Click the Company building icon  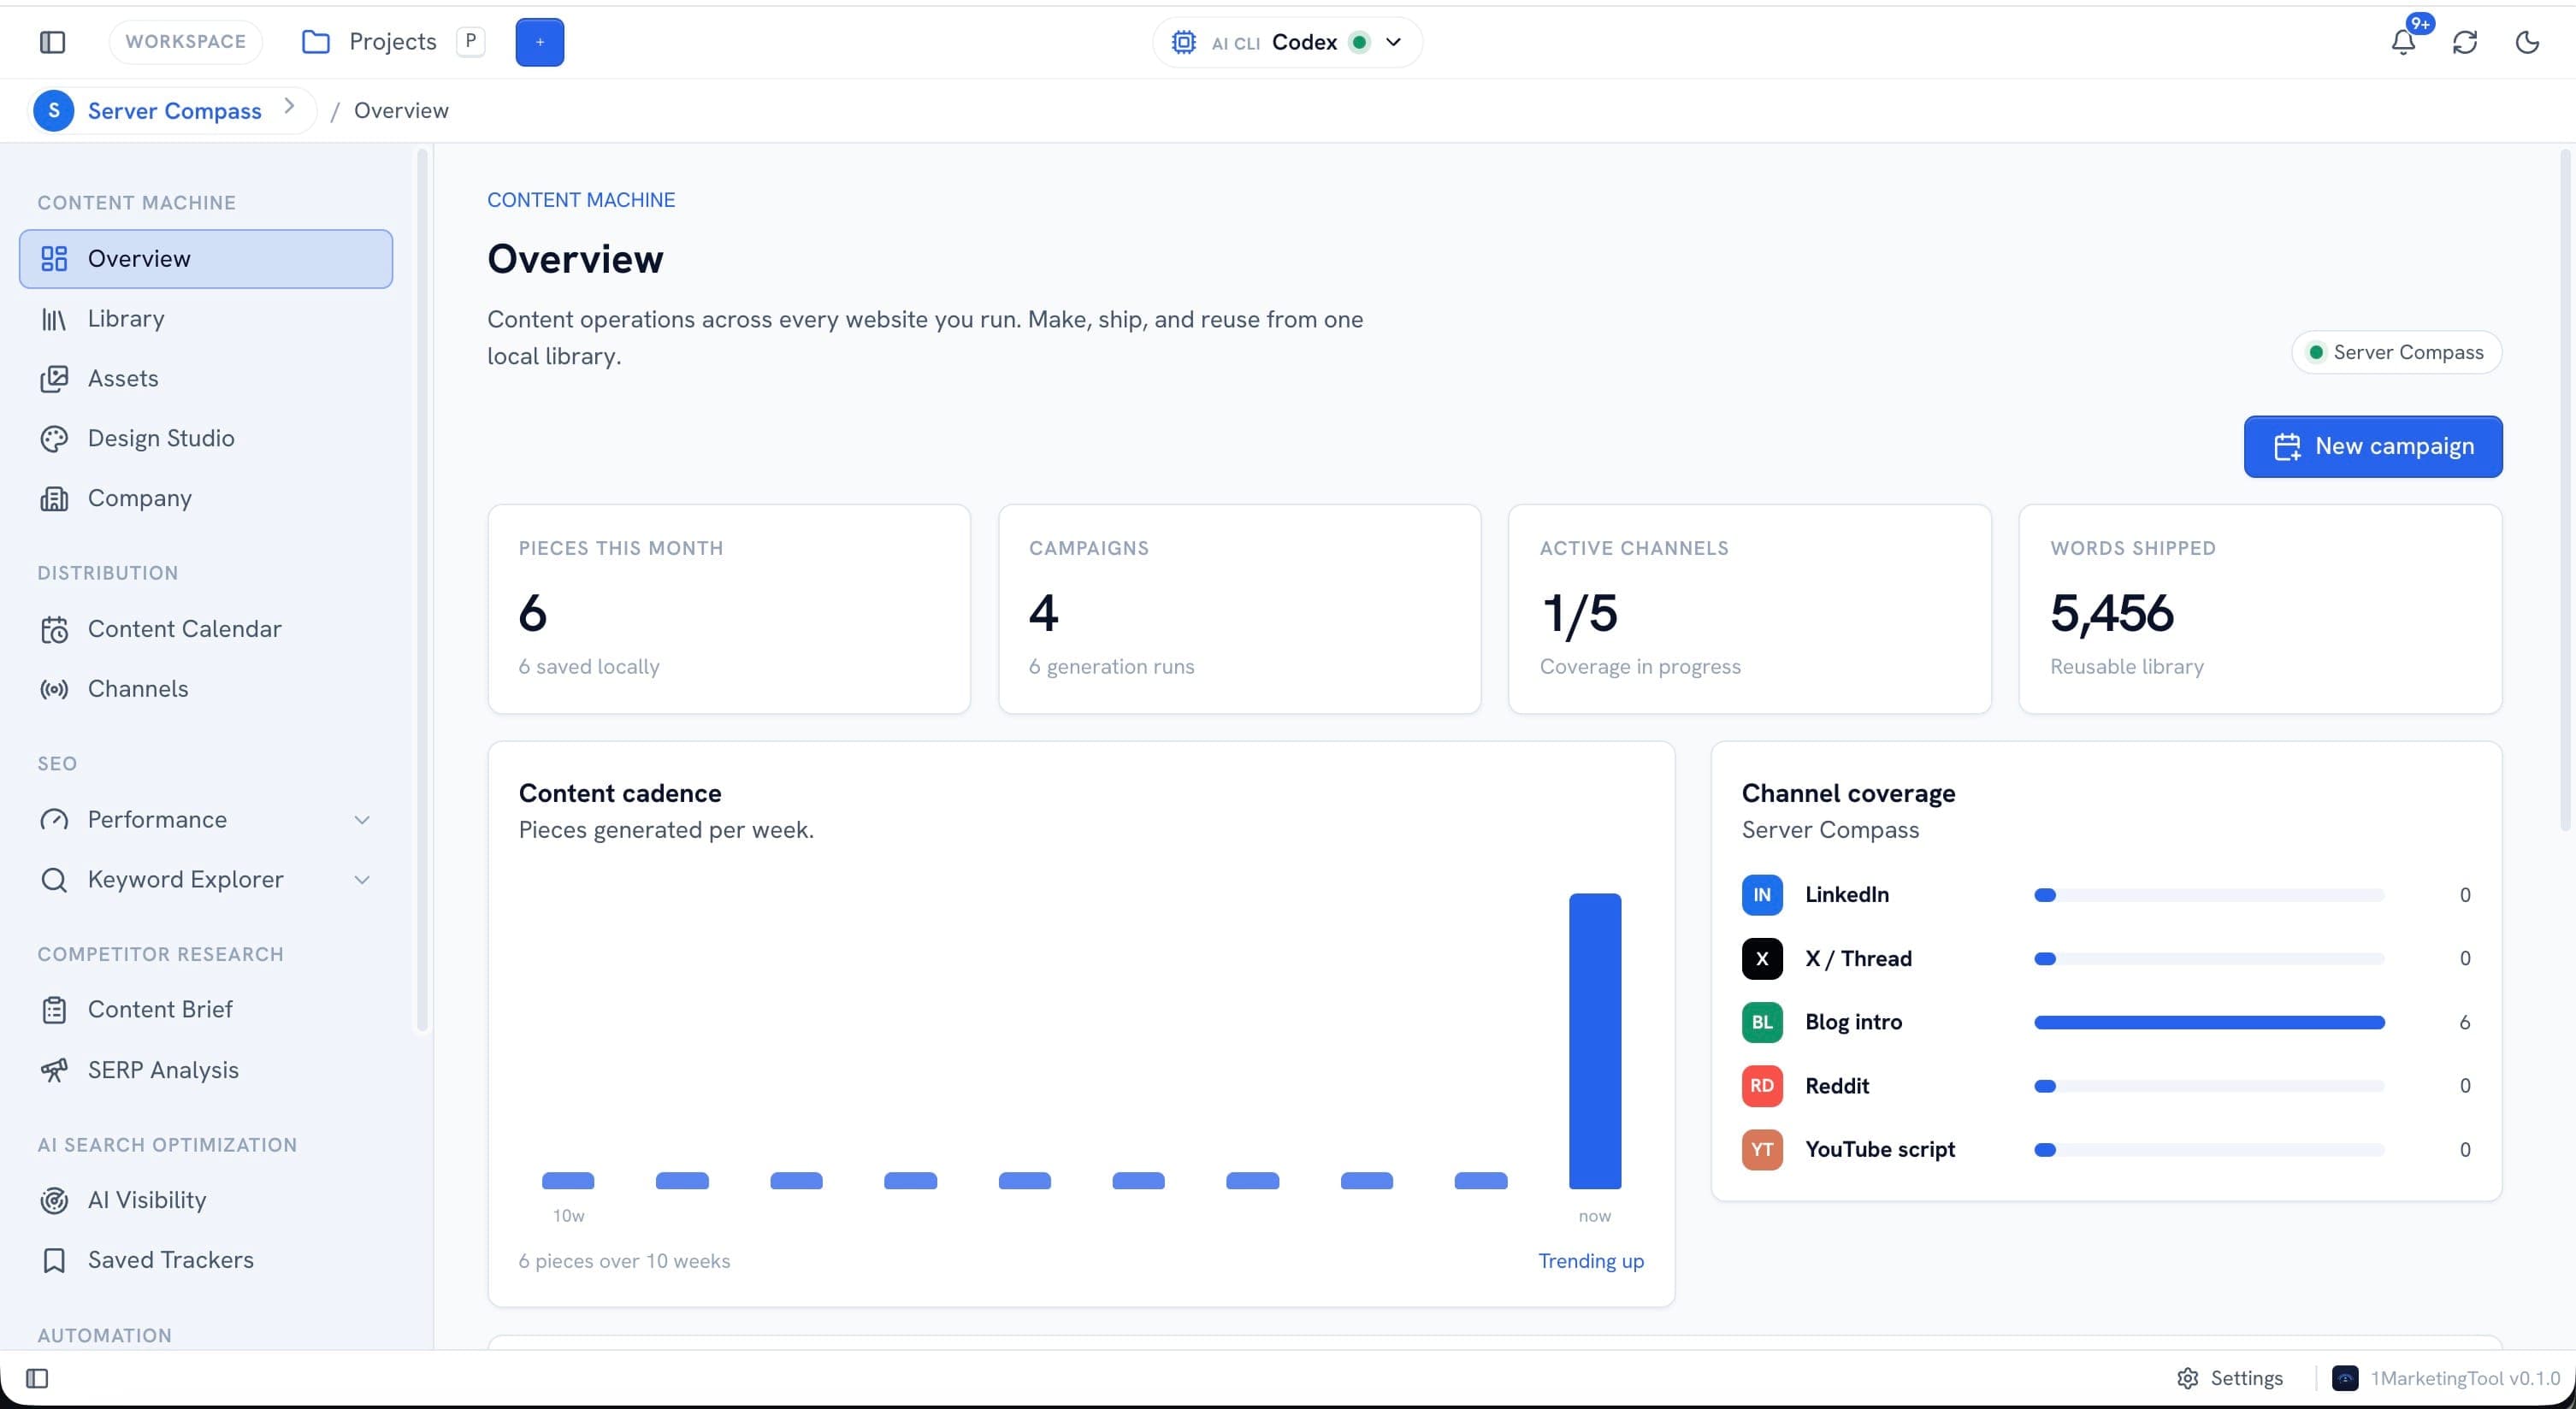click(x=54, y=499)
